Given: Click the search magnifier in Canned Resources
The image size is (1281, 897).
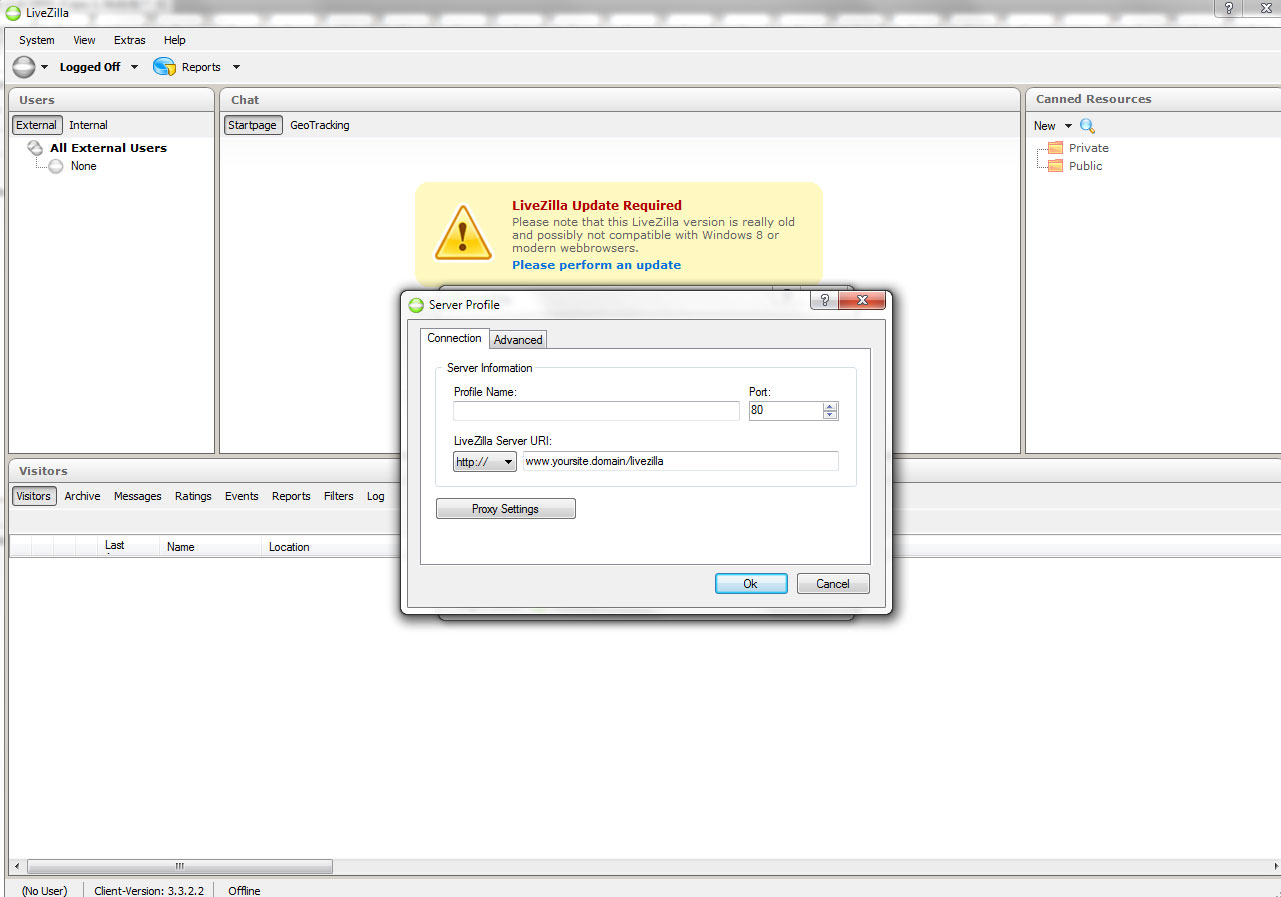Looking at the screenshot, I should point(1088,126).
